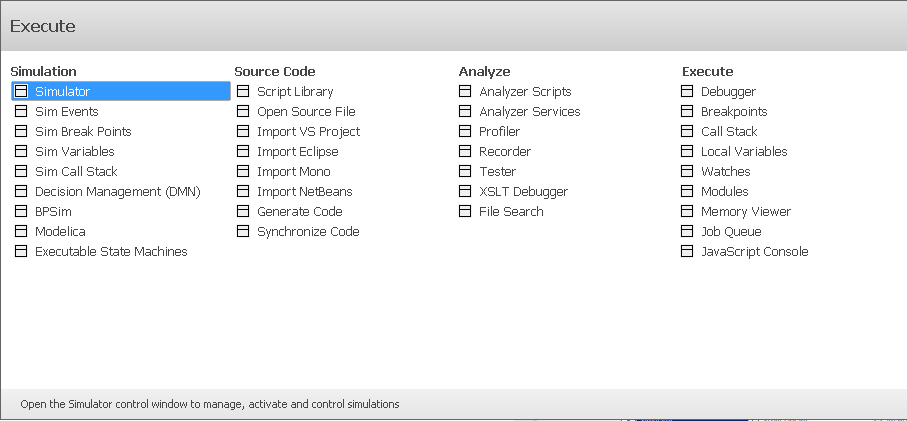907x421 pixels.
Task: Launch File Search
Action: click(x=511, y=212)
